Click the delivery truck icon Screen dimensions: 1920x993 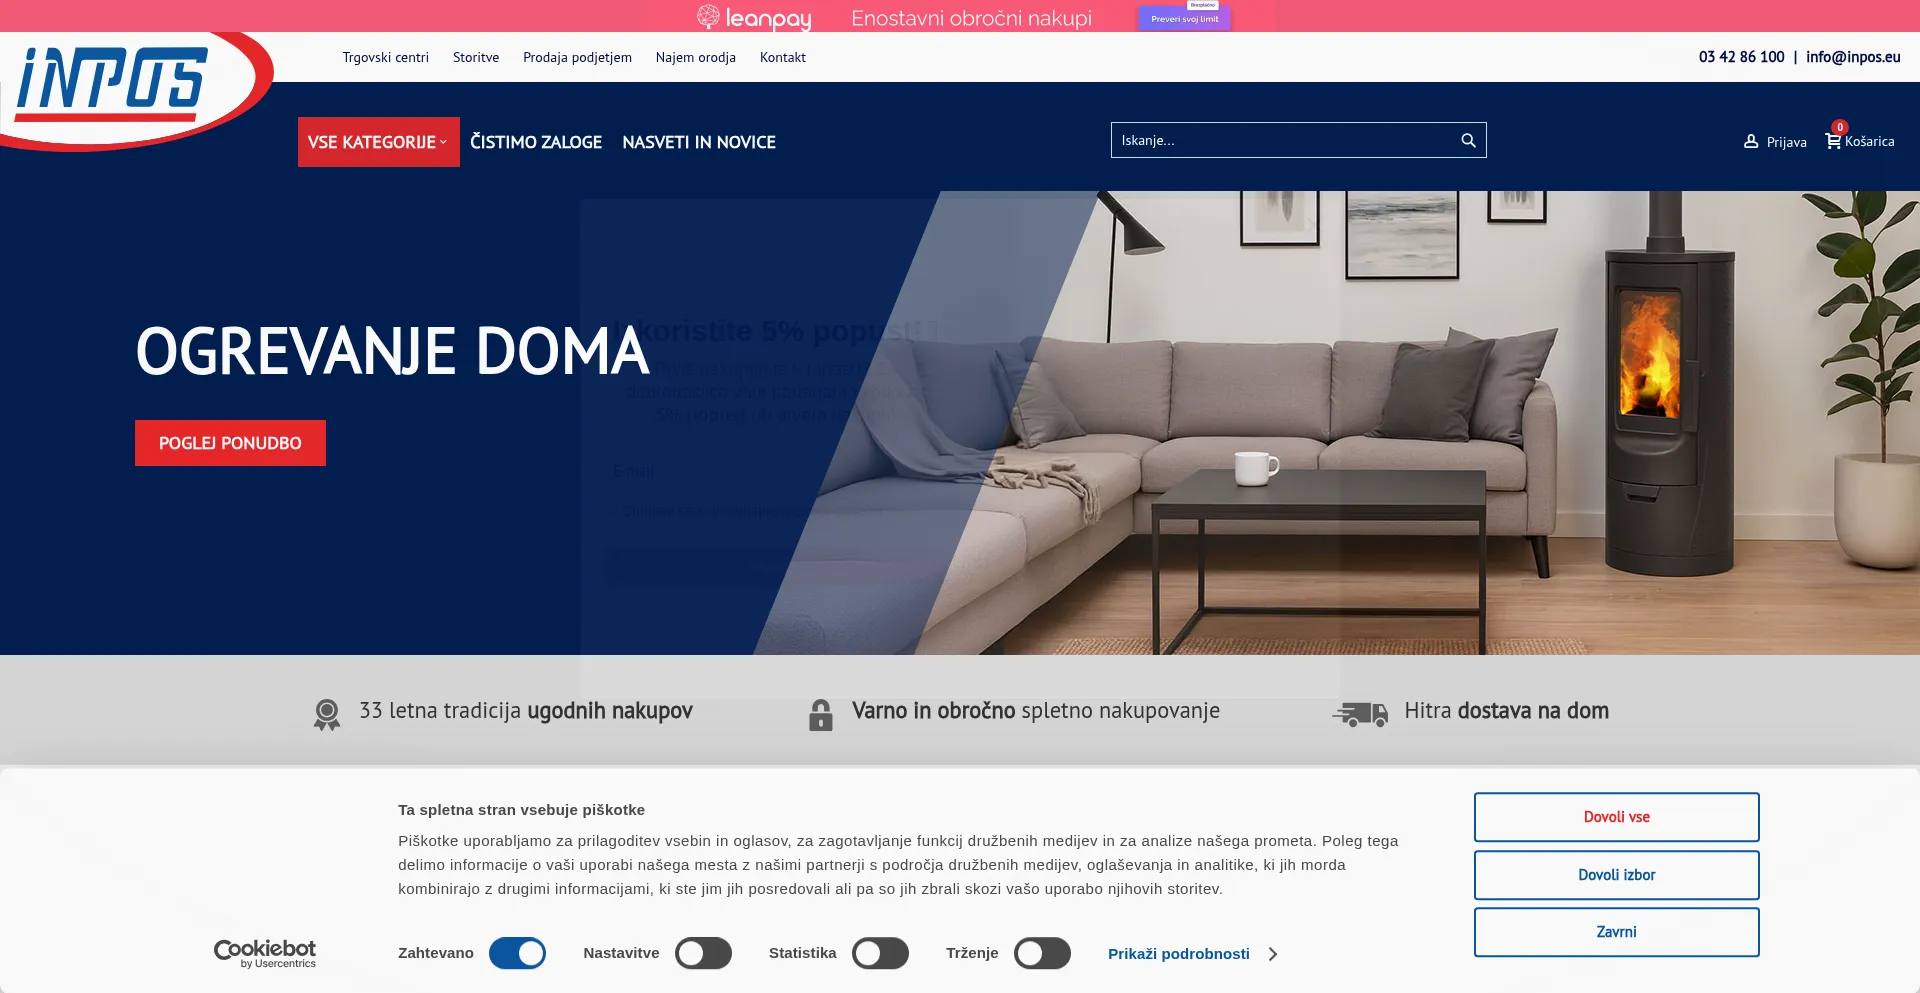1360,713
